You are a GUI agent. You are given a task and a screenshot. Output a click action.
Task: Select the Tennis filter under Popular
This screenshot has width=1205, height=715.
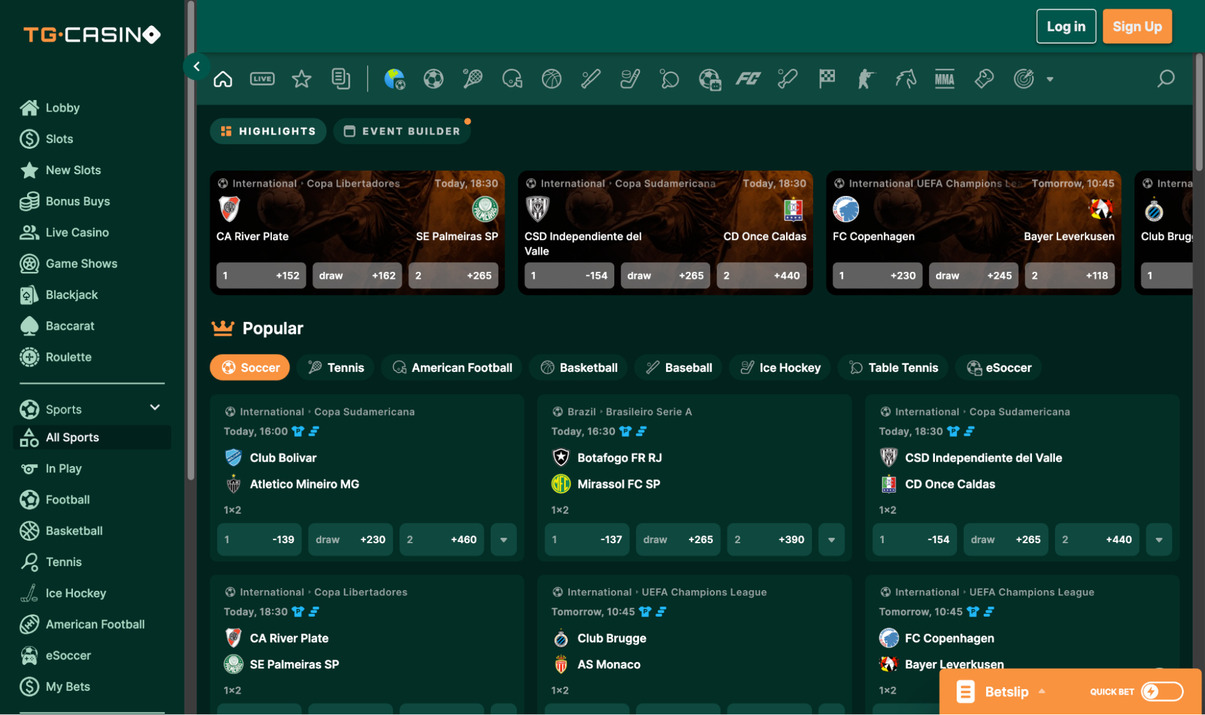point(336,368)
